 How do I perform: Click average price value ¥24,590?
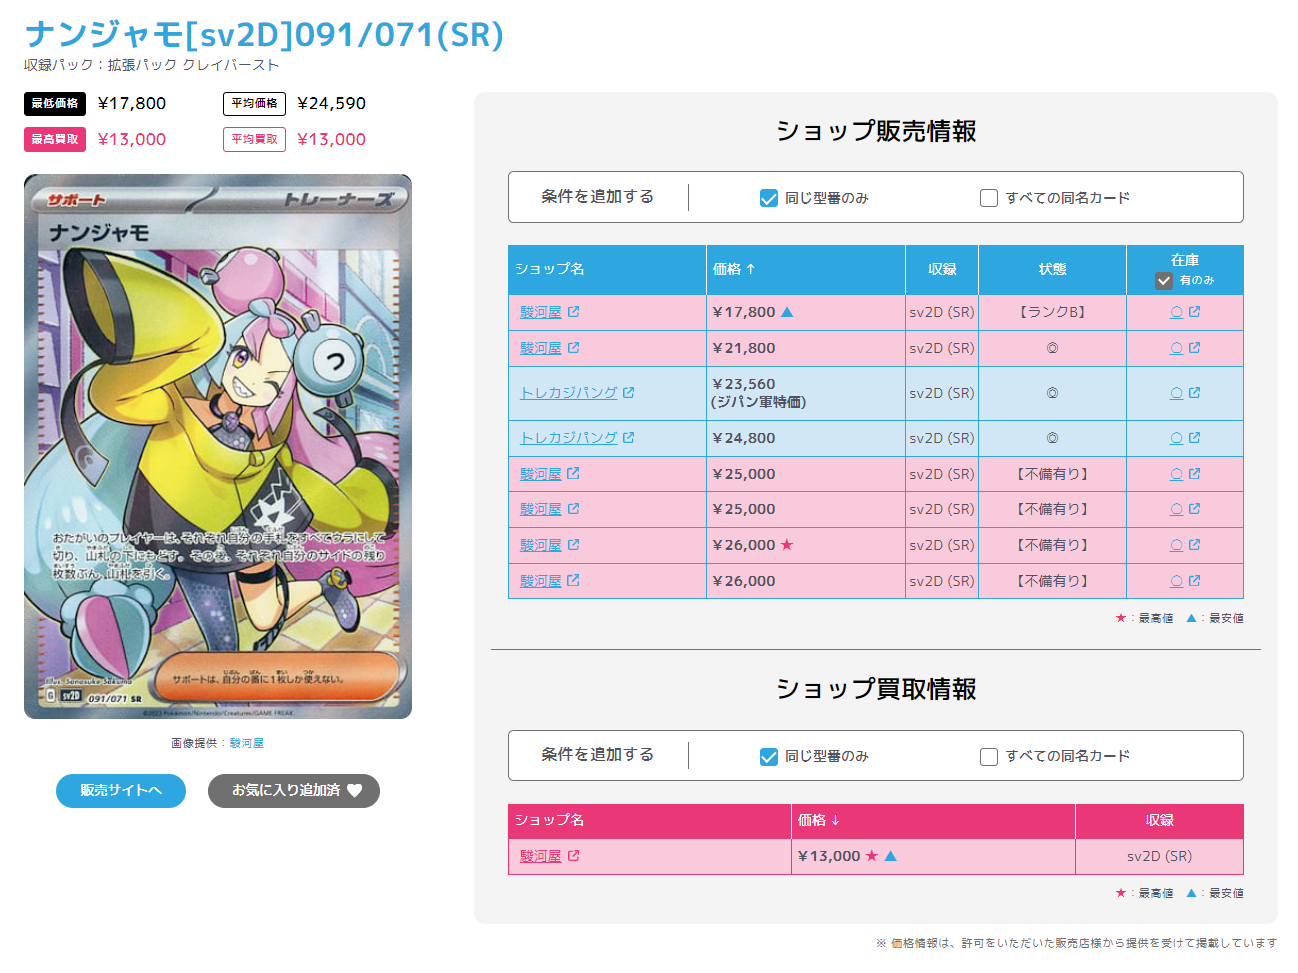tap(332, 103)
